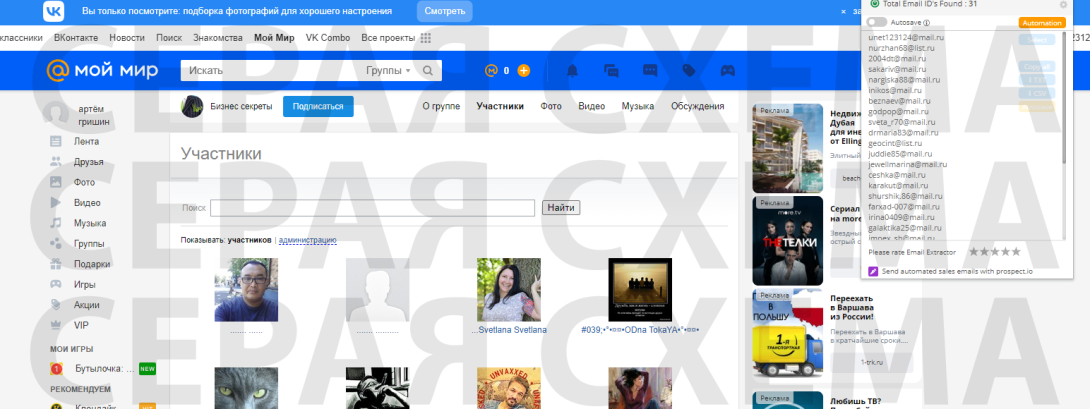Open the Мой Мир home logo
This screenshot has height=409, width=1090.
[x=102, y=70]
